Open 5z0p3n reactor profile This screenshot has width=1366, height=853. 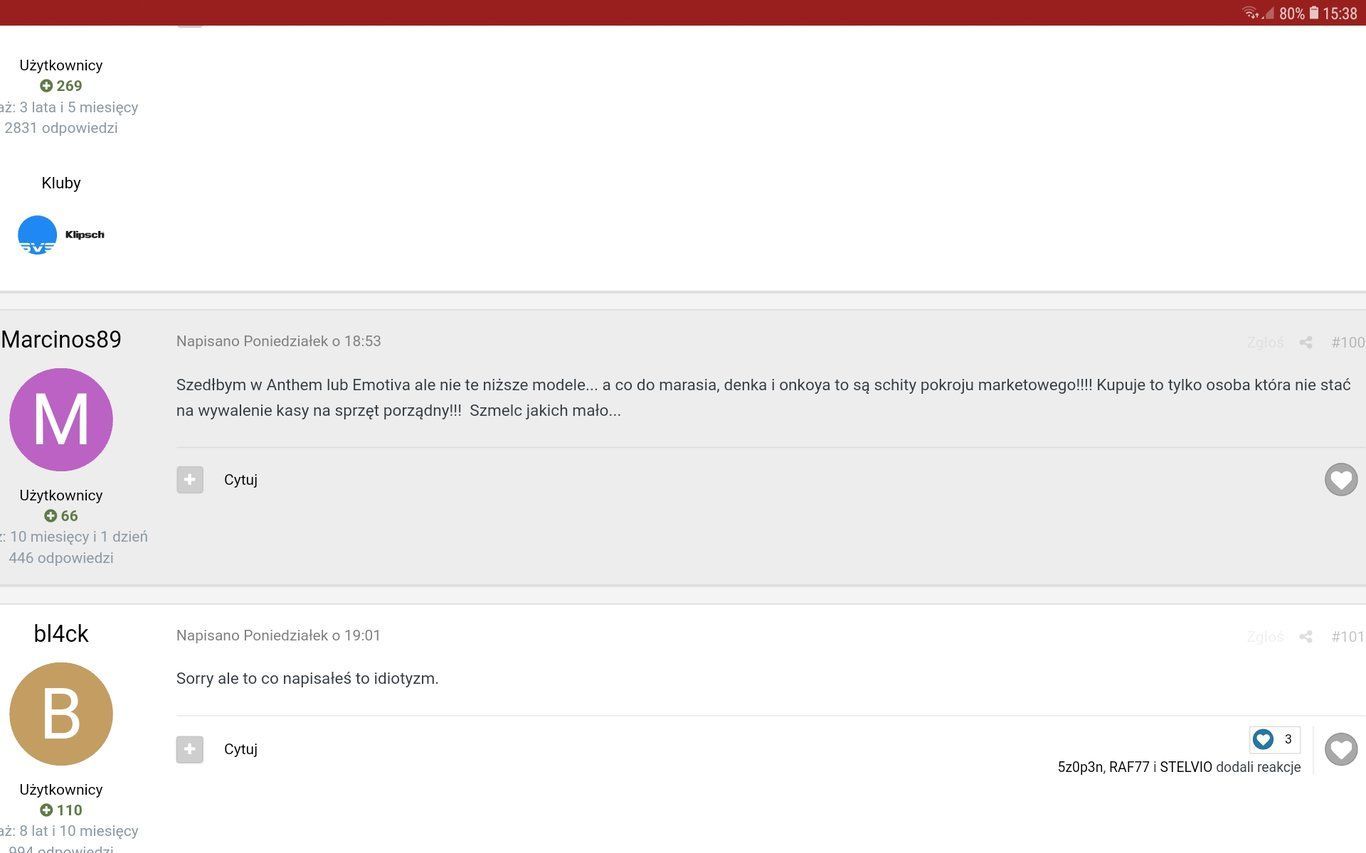click(x=1080, y=767)
